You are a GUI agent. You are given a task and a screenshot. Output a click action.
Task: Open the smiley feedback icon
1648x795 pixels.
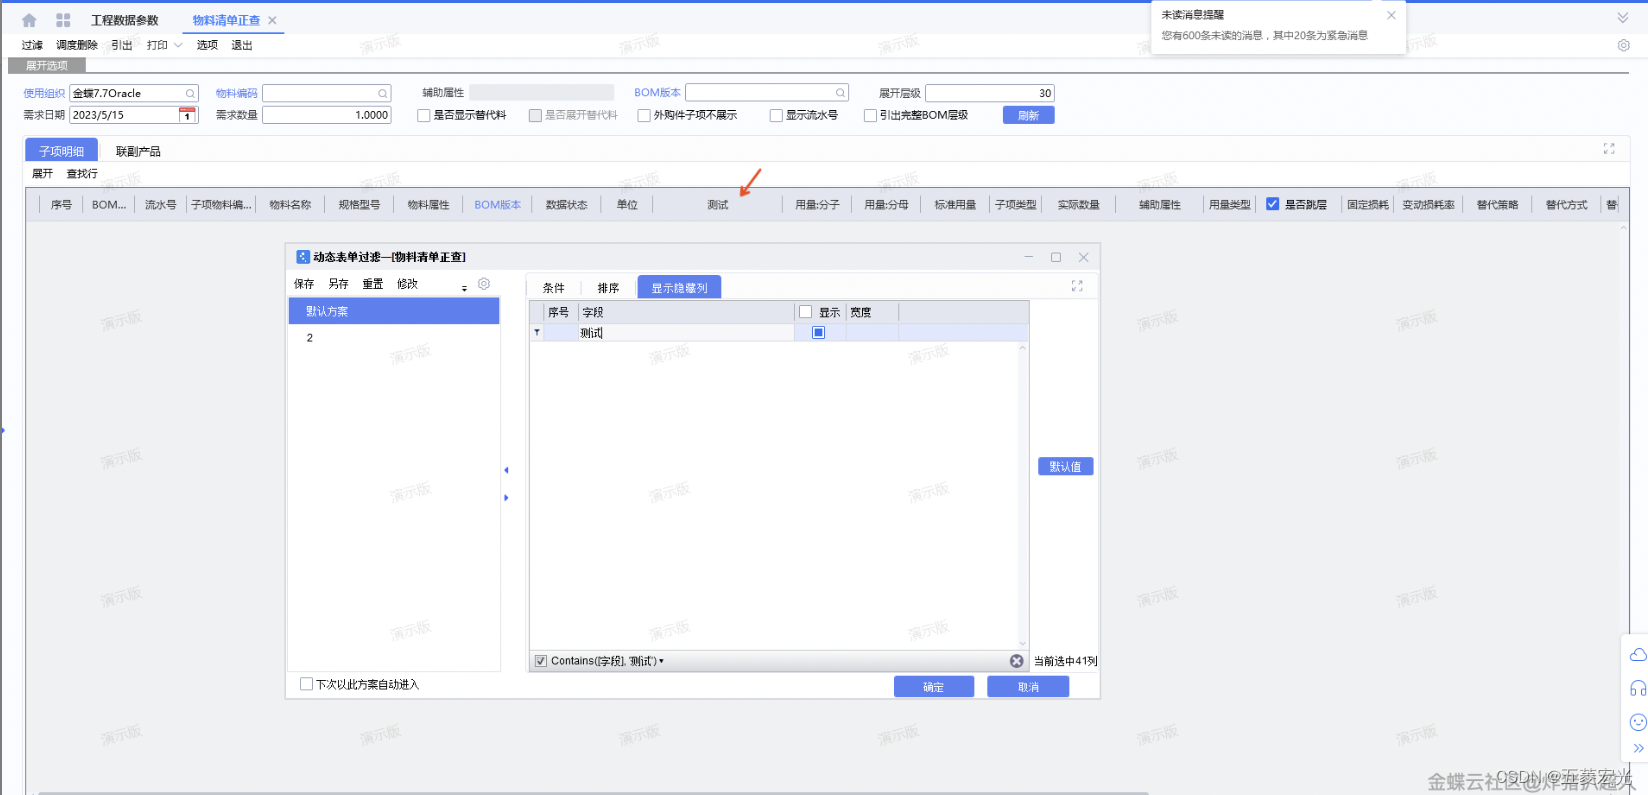click(1638, 722)
